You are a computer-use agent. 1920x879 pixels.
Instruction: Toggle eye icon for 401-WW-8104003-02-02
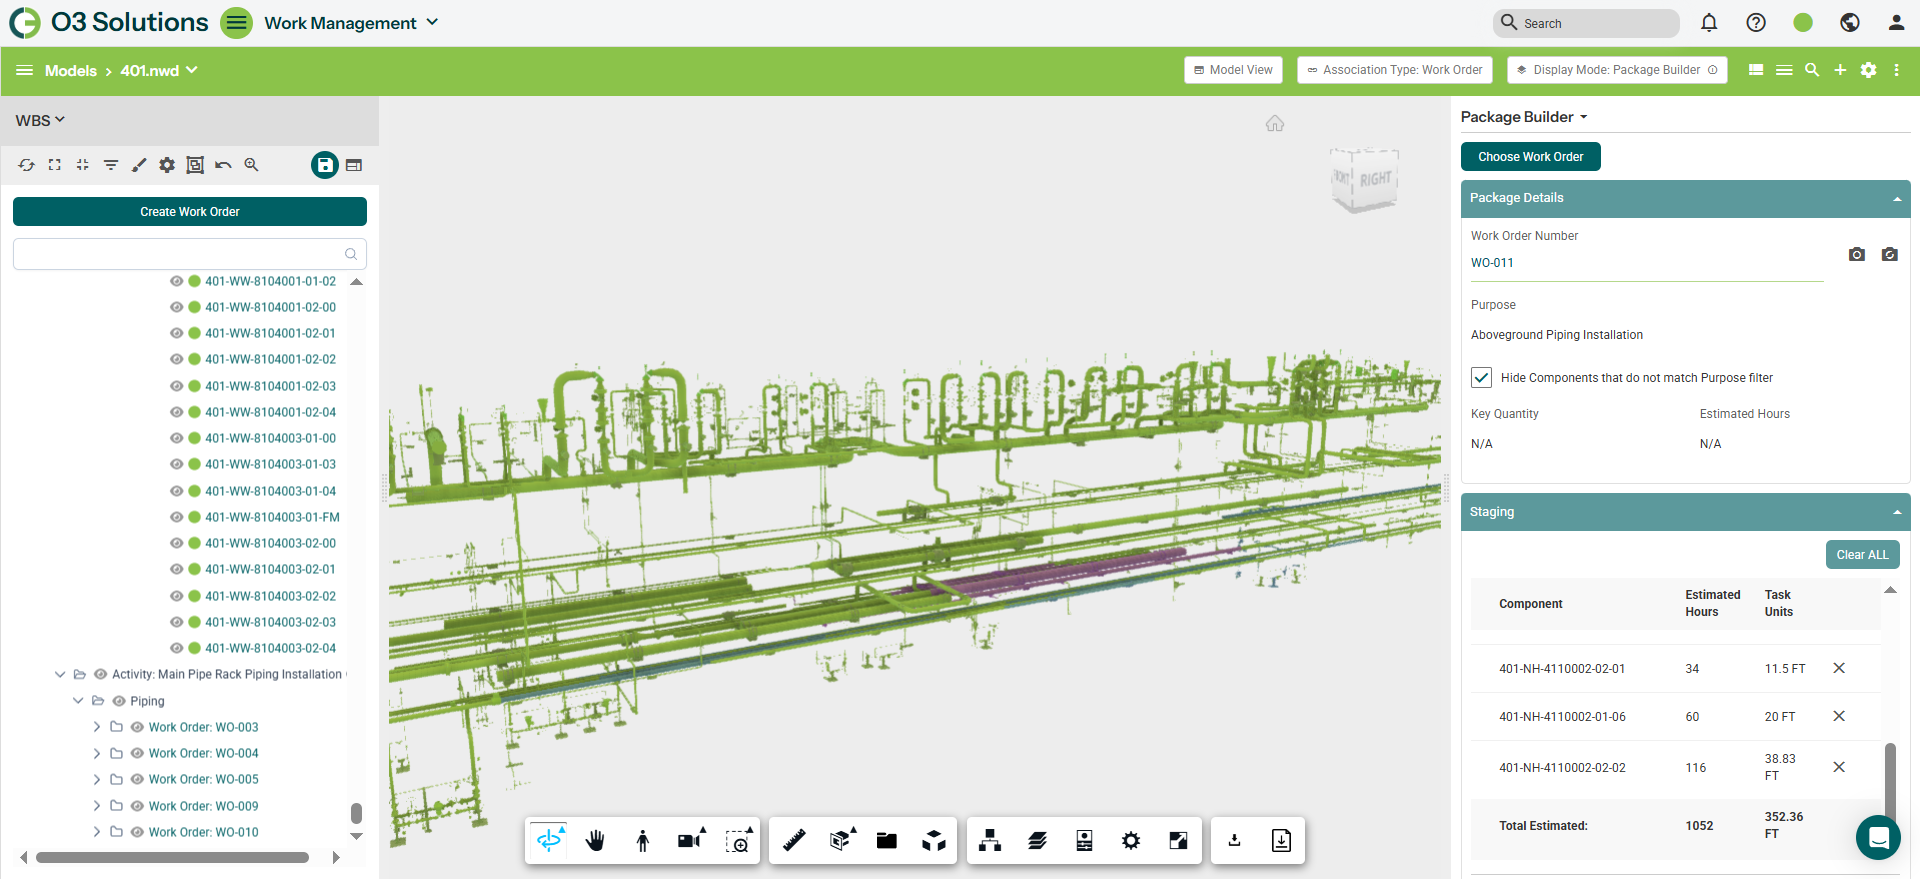pyautogui.click(x=177, y=596)
